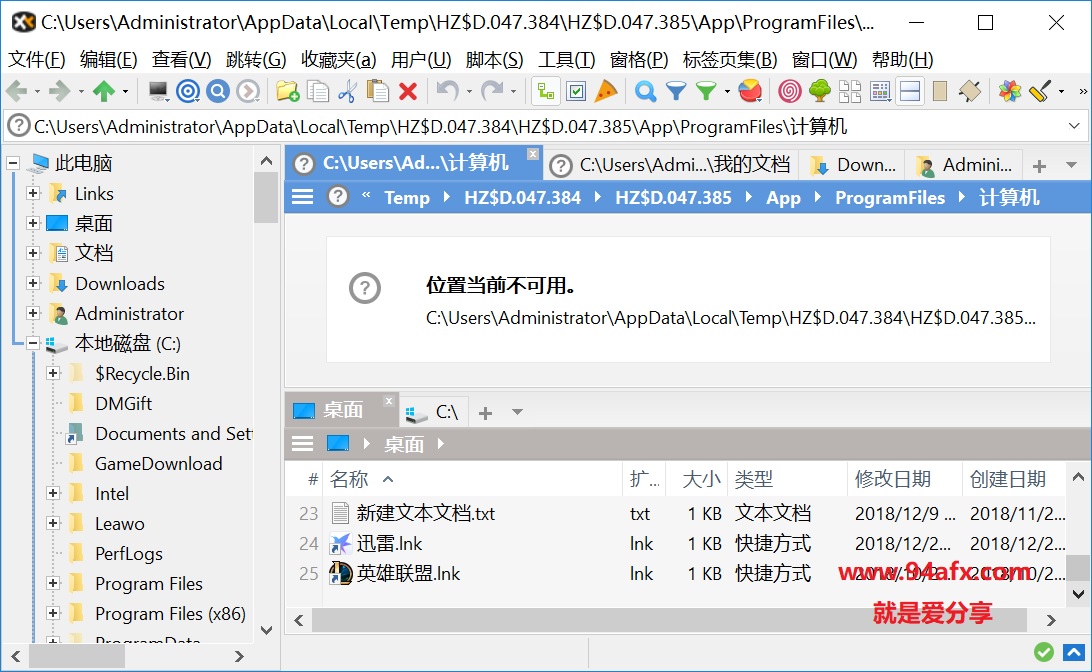Switch to the 我的文档 tab
Screen dimensions: 1092x672
[671, 165]
